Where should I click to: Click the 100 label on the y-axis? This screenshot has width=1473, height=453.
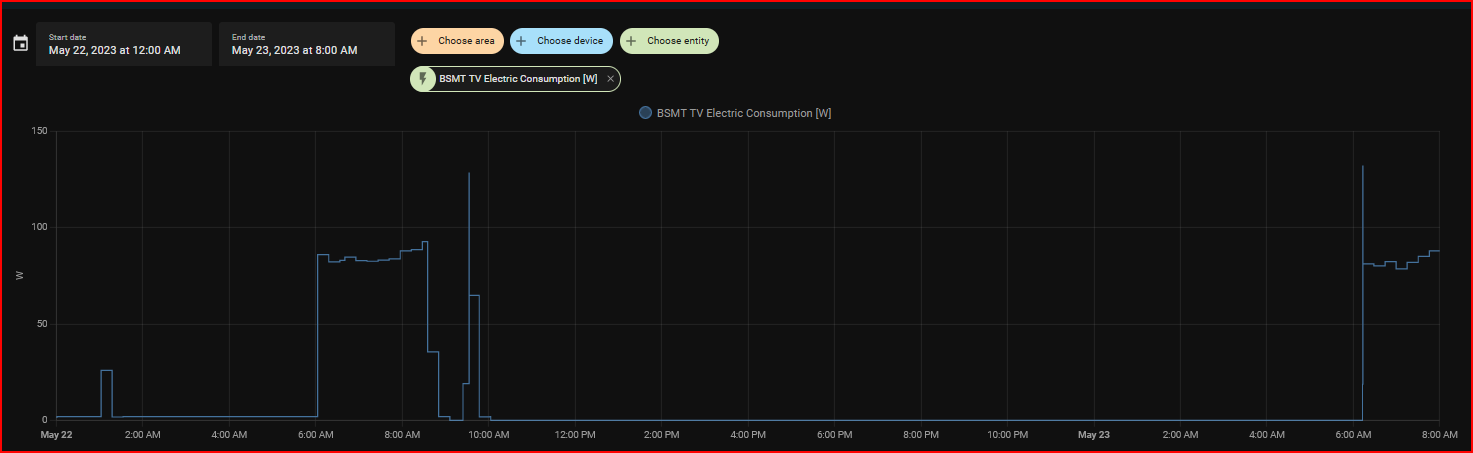(x=39, y=228)
